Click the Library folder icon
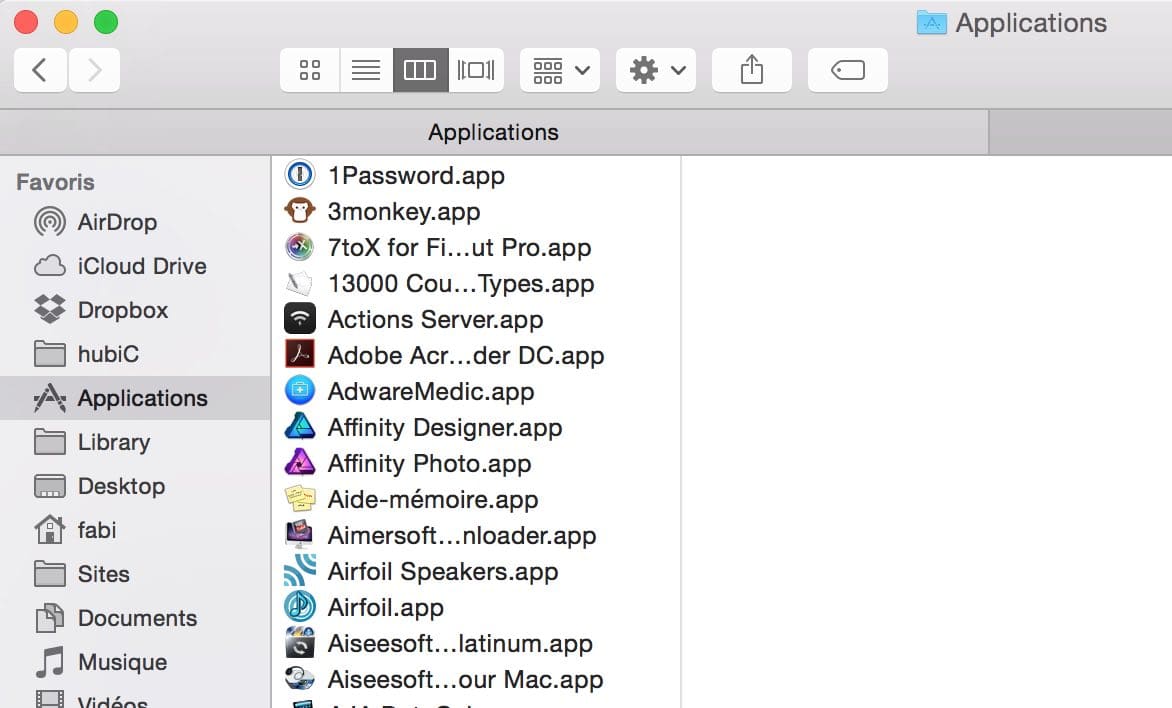Screen dimensions: 1172x708 coord(50,442)
